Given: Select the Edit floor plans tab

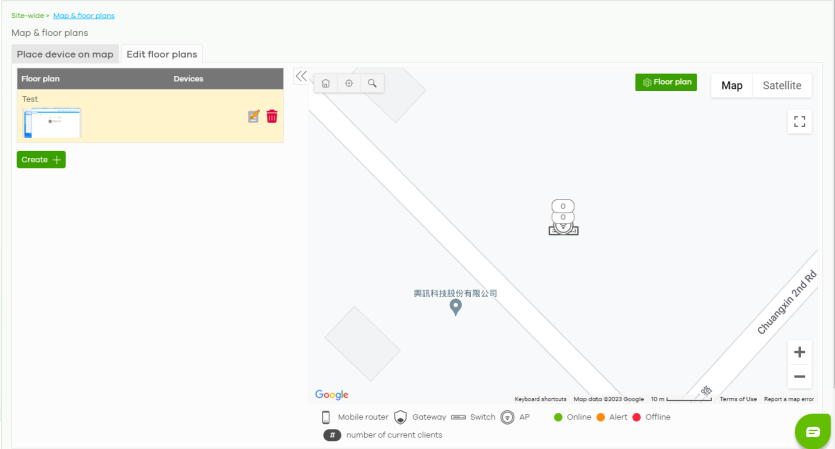Looking at the screenshot, I should point(162,54).
